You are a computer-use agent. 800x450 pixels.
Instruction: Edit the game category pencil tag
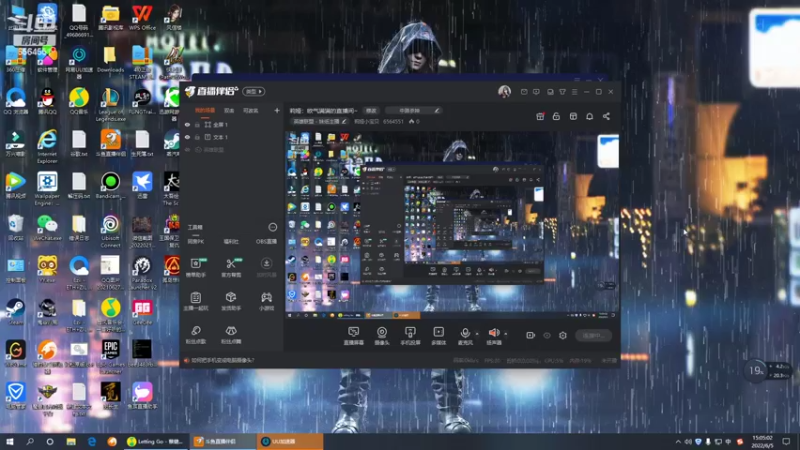coord(319,121)
